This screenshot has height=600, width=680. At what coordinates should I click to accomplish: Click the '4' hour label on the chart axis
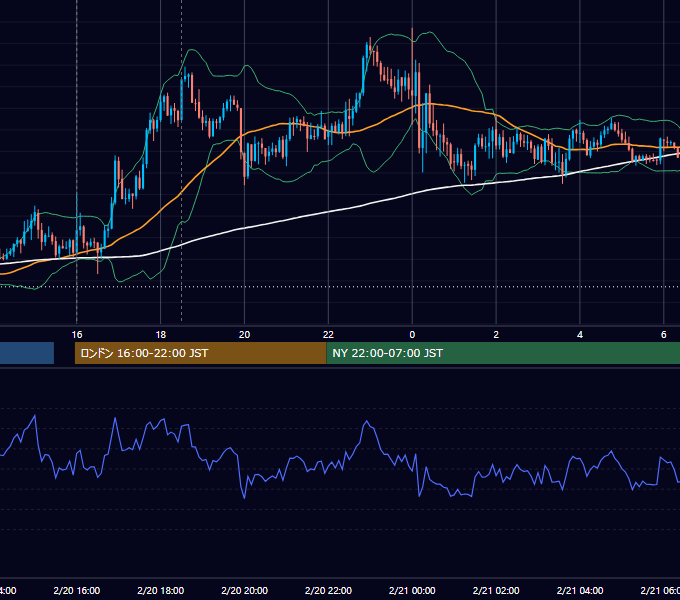tap(580, 335)
